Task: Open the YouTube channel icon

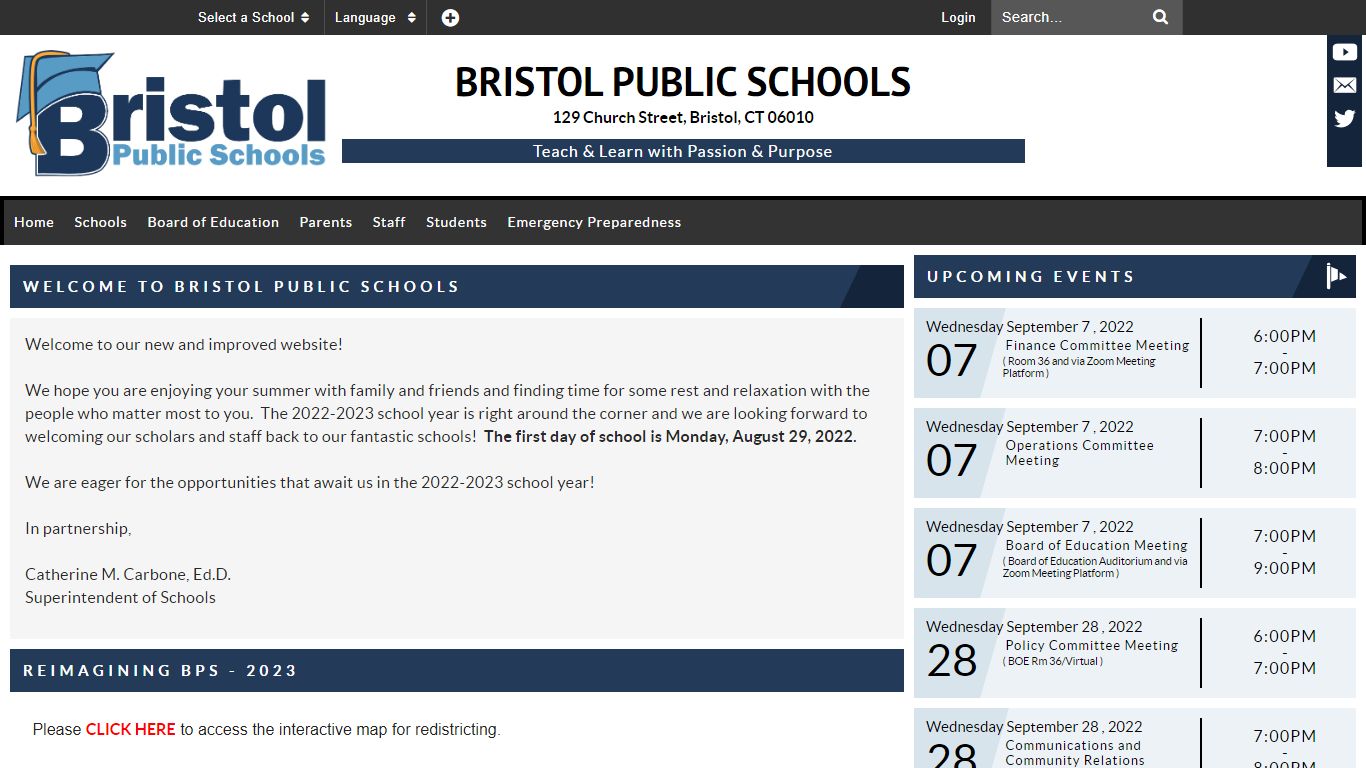Action: (1345, 52)
